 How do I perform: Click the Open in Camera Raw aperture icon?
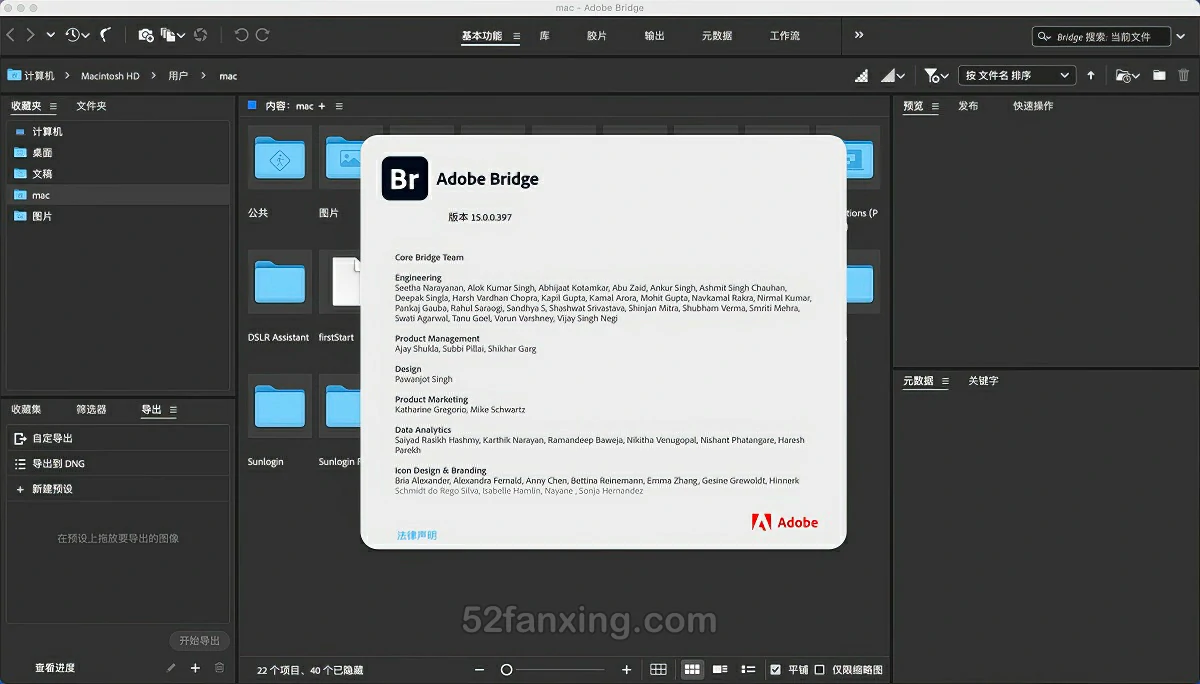[200, 35]
